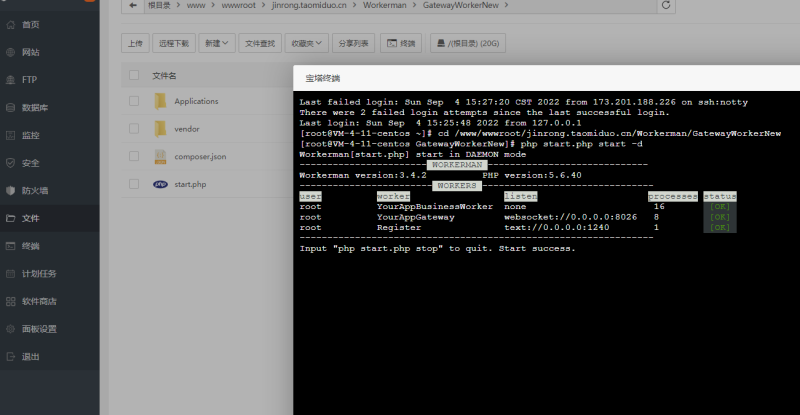The width and height of the screenshot is (800, 415).
Task: Go to jinrong.taomiduo.cn in the breadcrumb
Action: (x=309, y=5)
